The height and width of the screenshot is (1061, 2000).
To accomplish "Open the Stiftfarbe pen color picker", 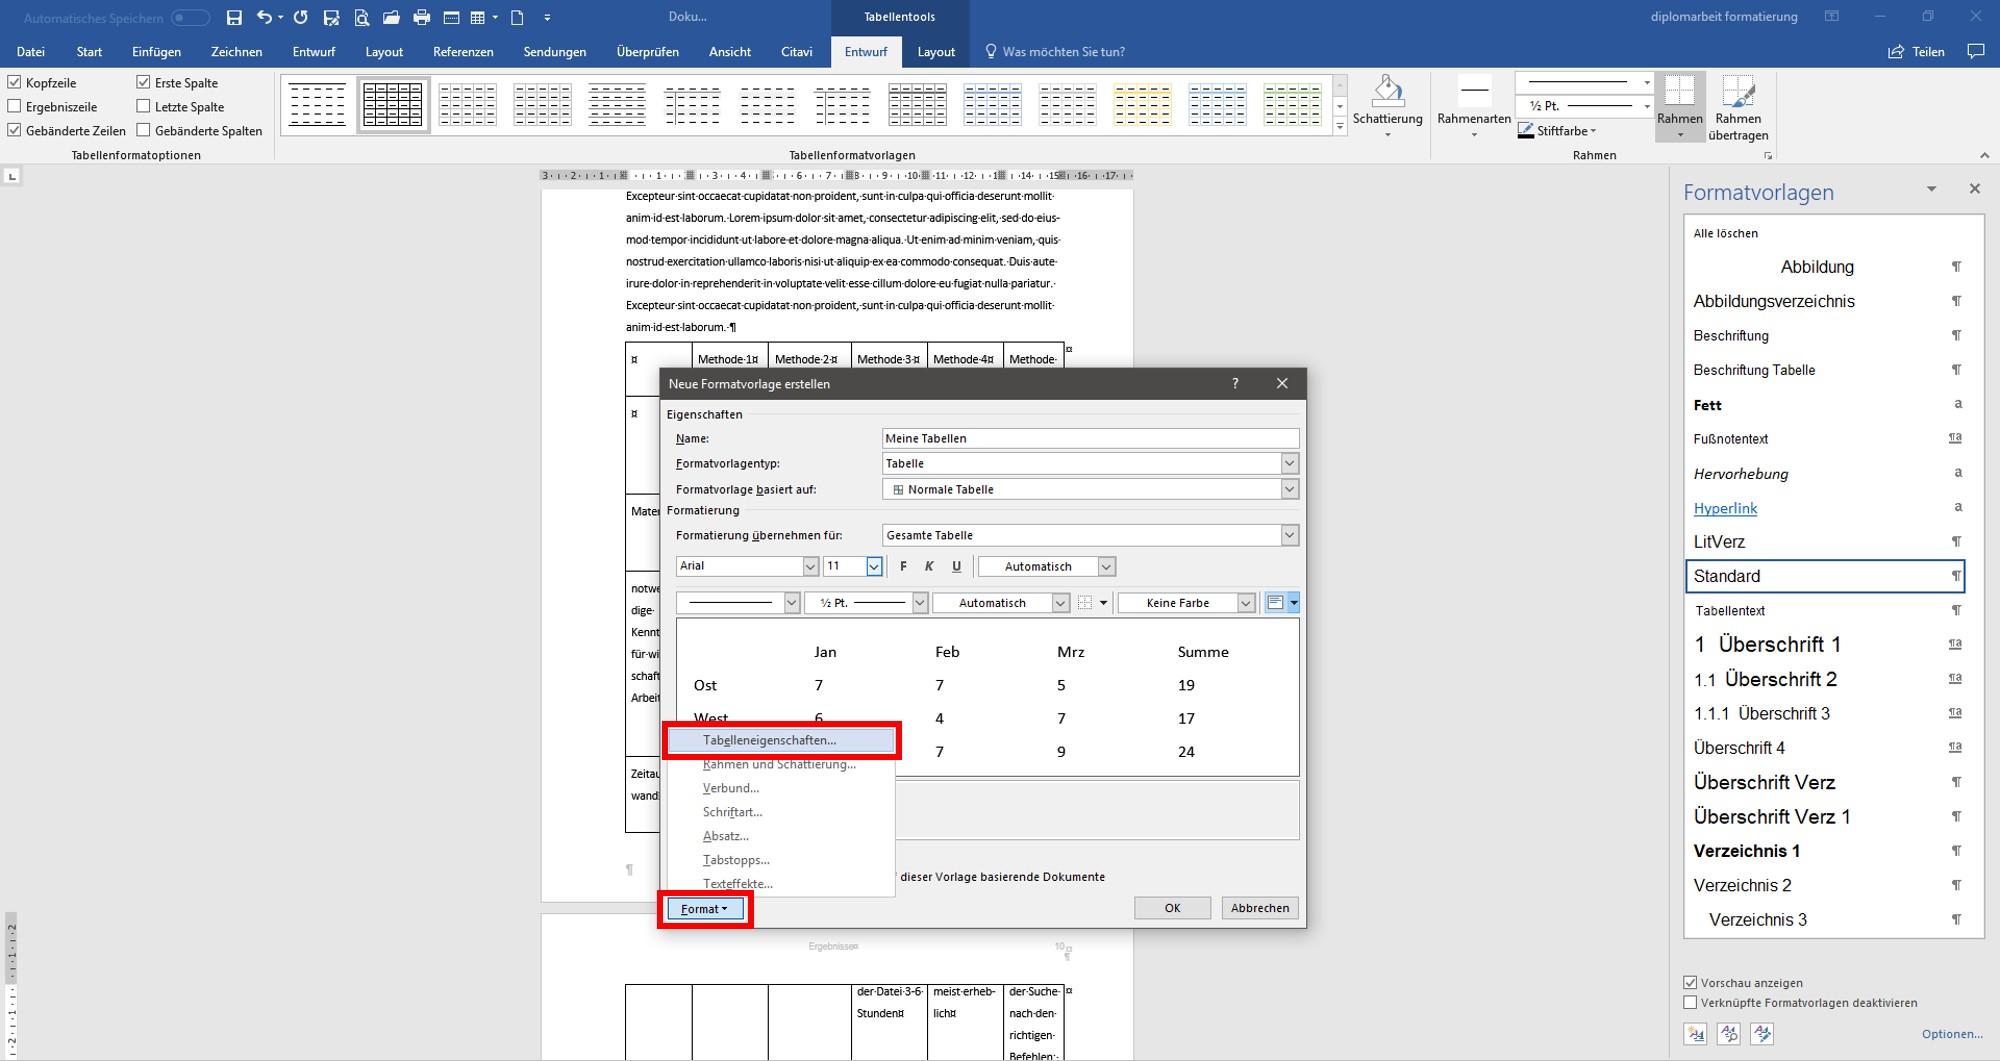I will 1557,131.
